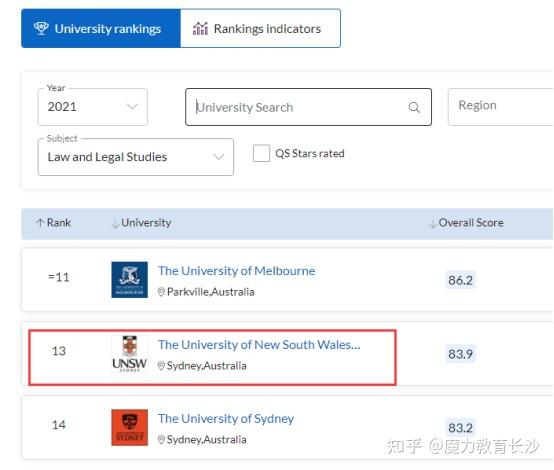This screenshot has width=554, height=470.
Task: Click the UNSW Sydney logo
Action: coord(129,353)
